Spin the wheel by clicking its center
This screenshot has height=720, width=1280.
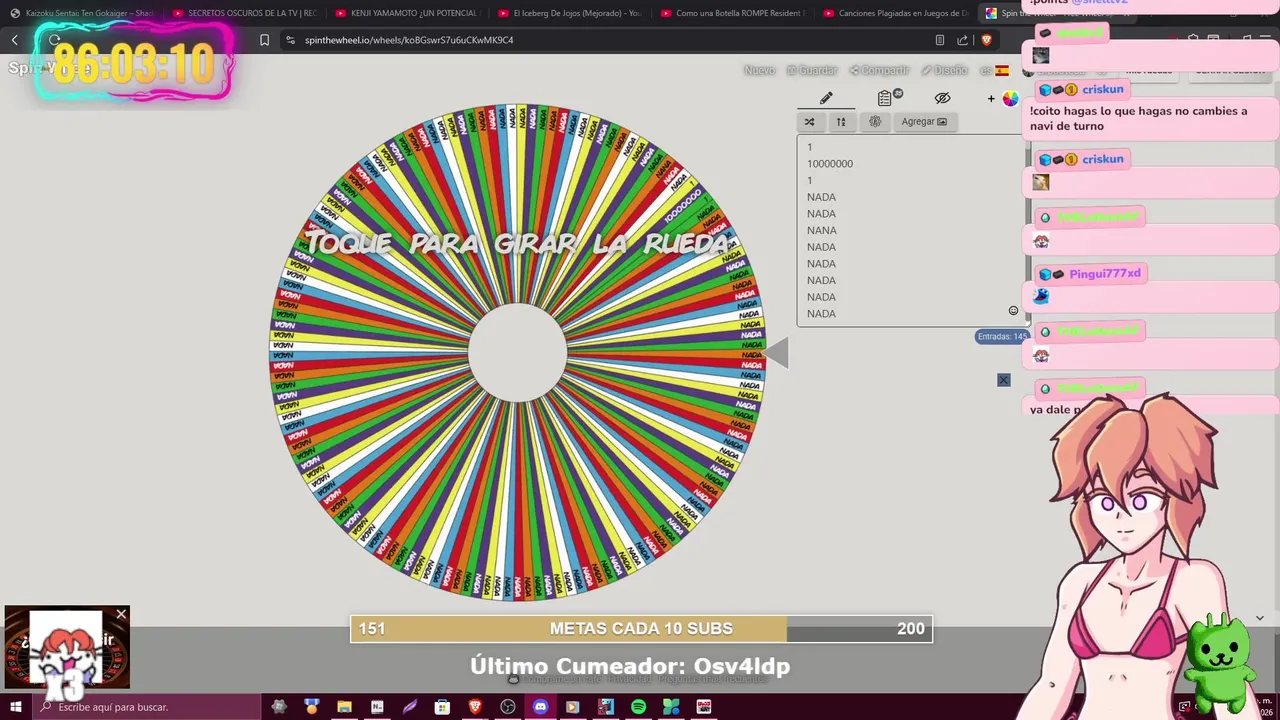click(x=517, y=352)
